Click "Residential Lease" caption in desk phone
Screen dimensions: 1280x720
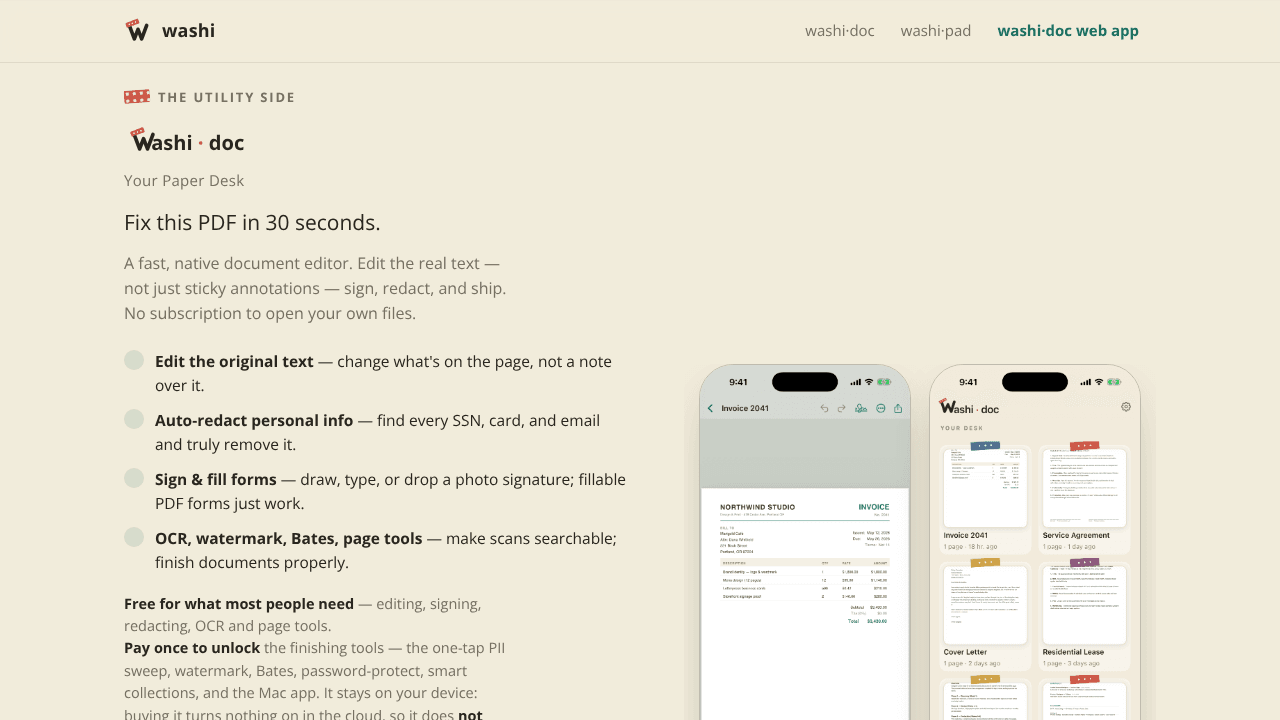click(1073, 652)
